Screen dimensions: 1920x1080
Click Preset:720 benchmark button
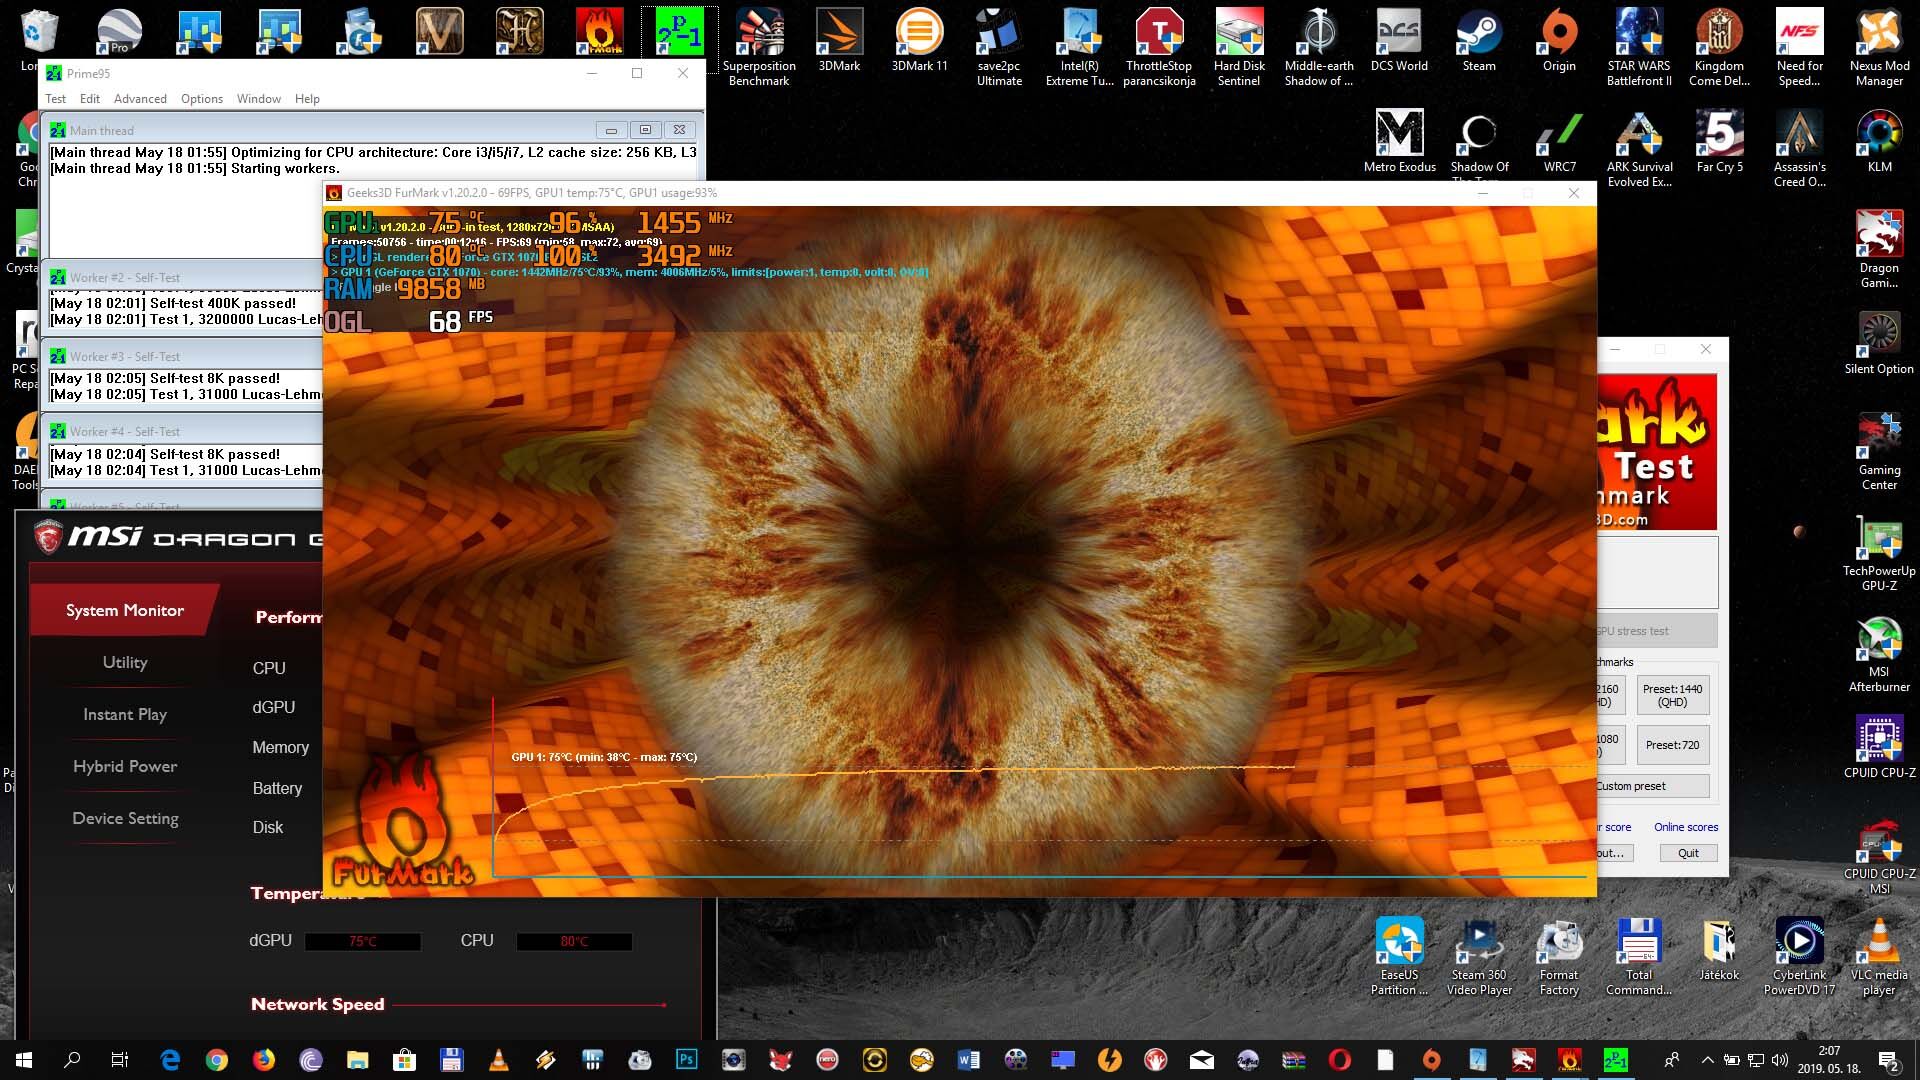[1672, 745]
